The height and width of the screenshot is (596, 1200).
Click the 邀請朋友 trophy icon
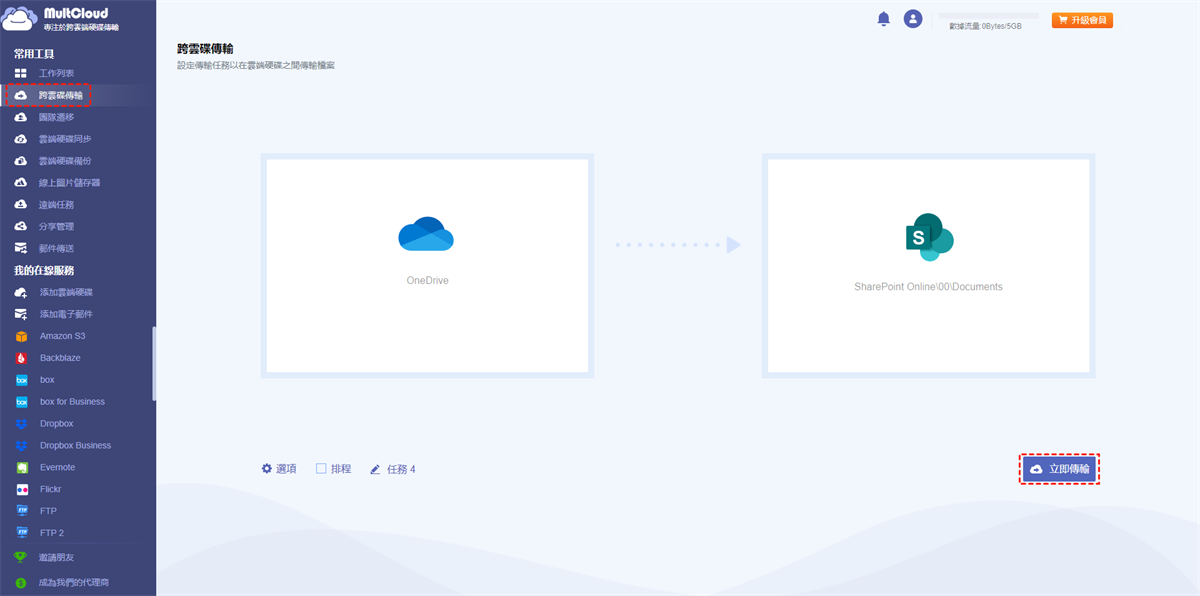tap(20, 557)
